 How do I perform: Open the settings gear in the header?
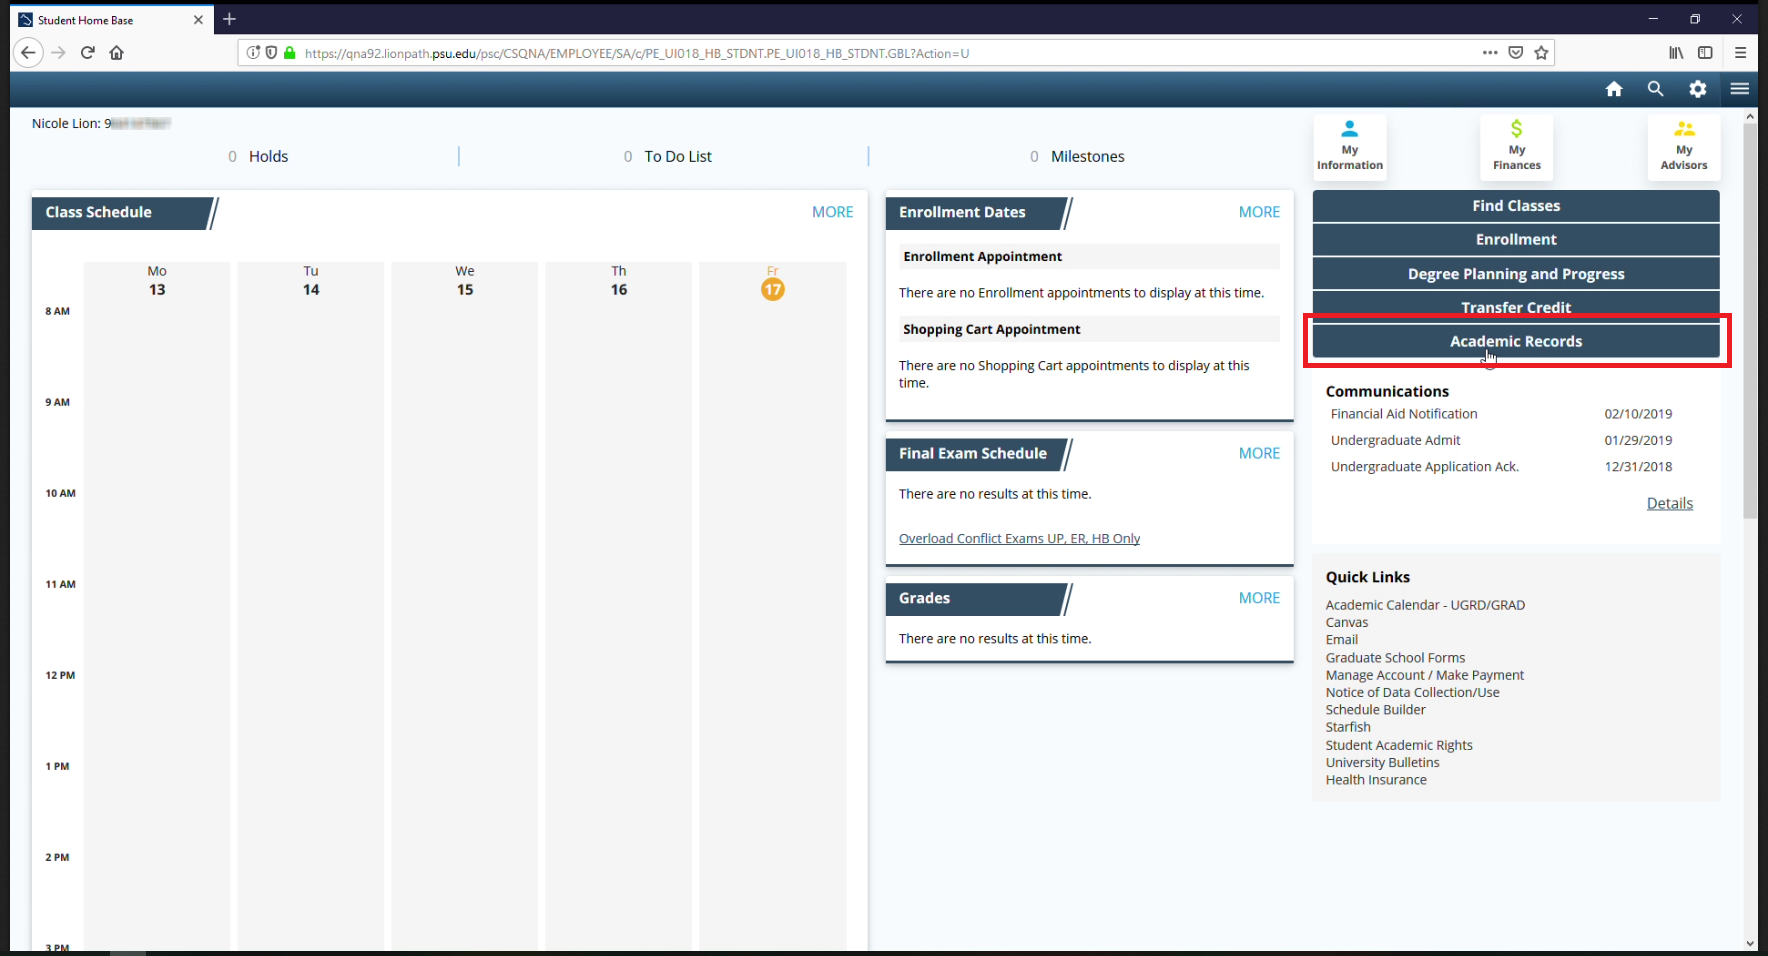[1698, 89]
